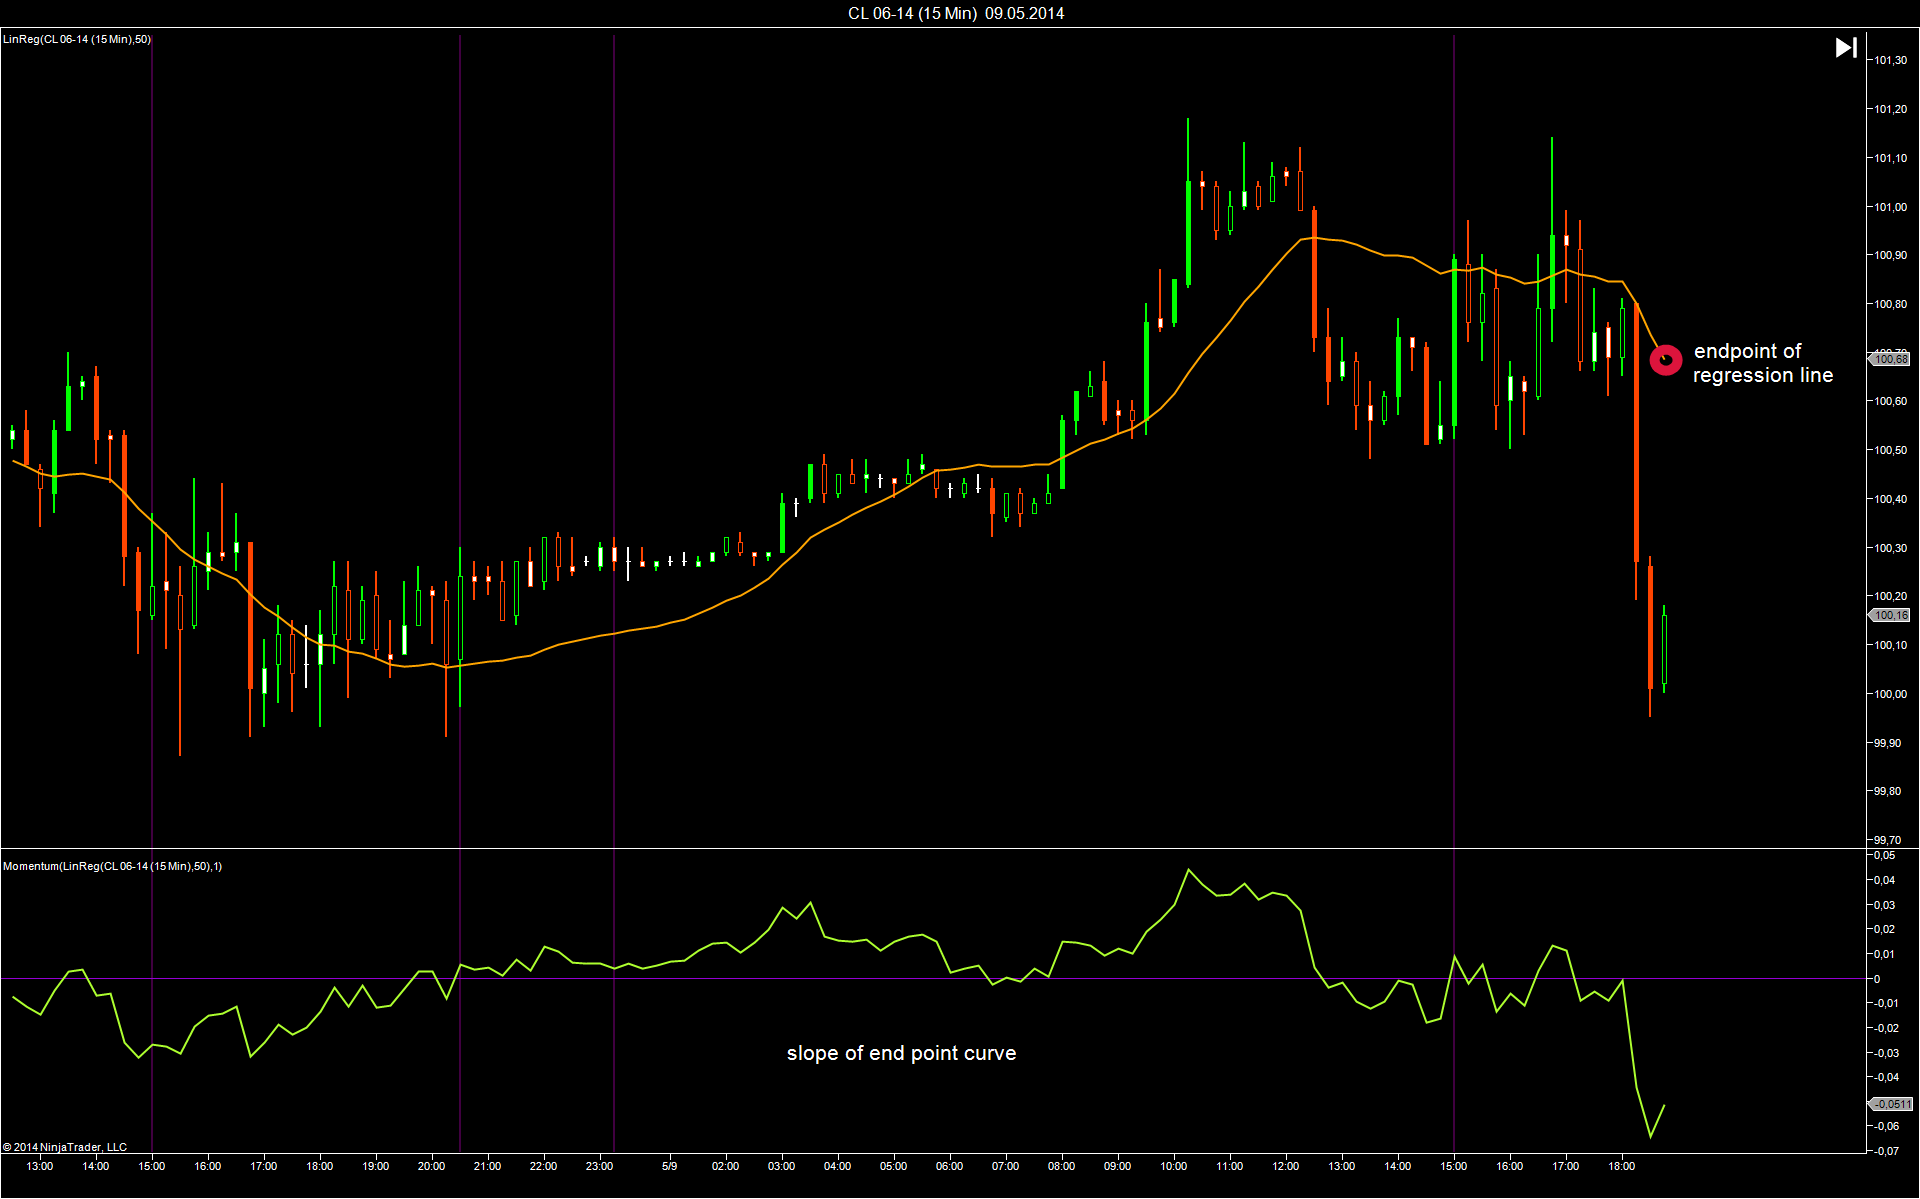Click the 5/9 date label on time axis
1920x1199 pixels.
pyautogui.click(x=669, y=1166)
